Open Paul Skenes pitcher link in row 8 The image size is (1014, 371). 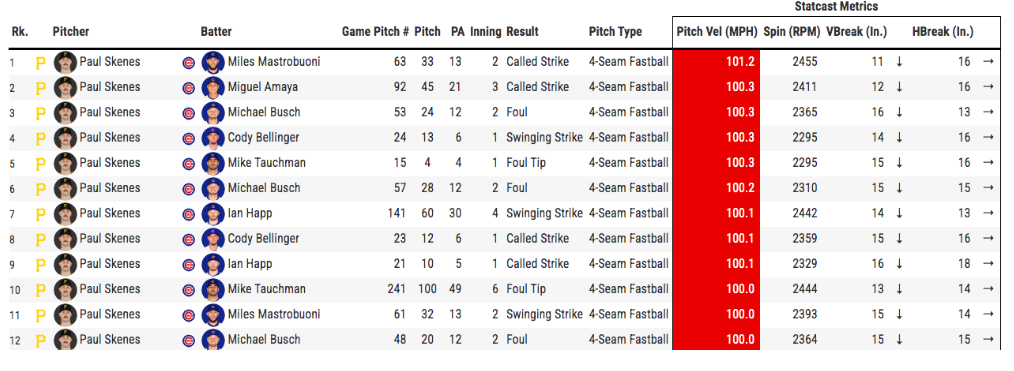pos(110,238)
